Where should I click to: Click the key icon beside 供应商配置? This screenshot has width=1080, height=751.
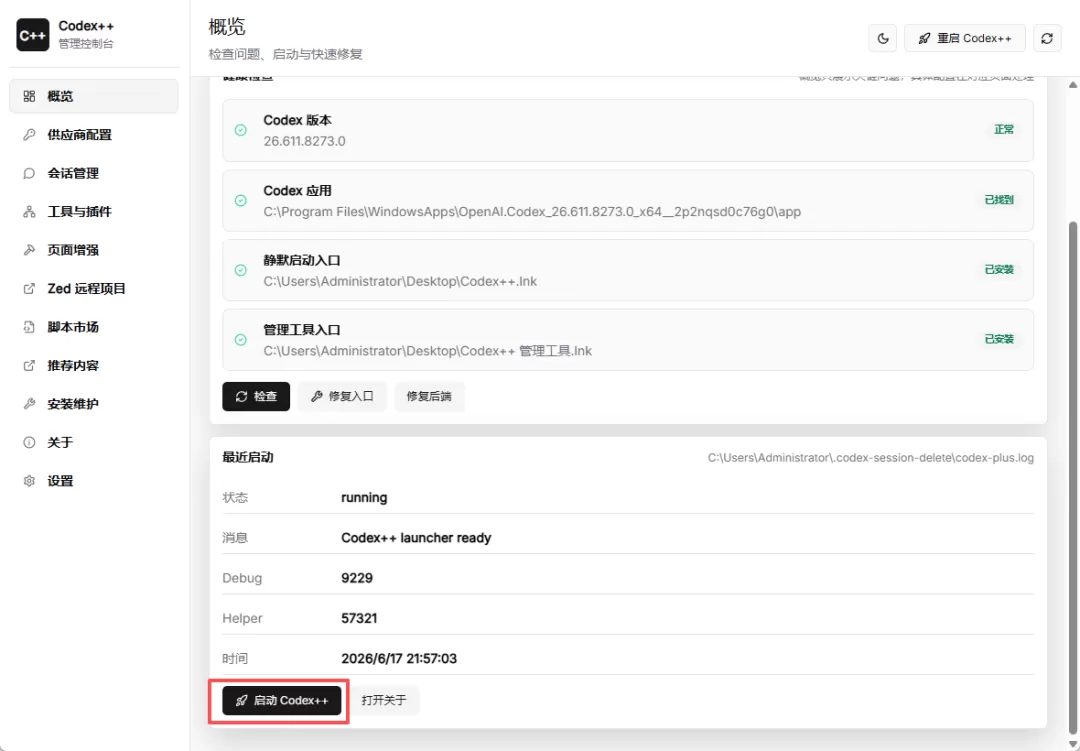tap(29, 135)
